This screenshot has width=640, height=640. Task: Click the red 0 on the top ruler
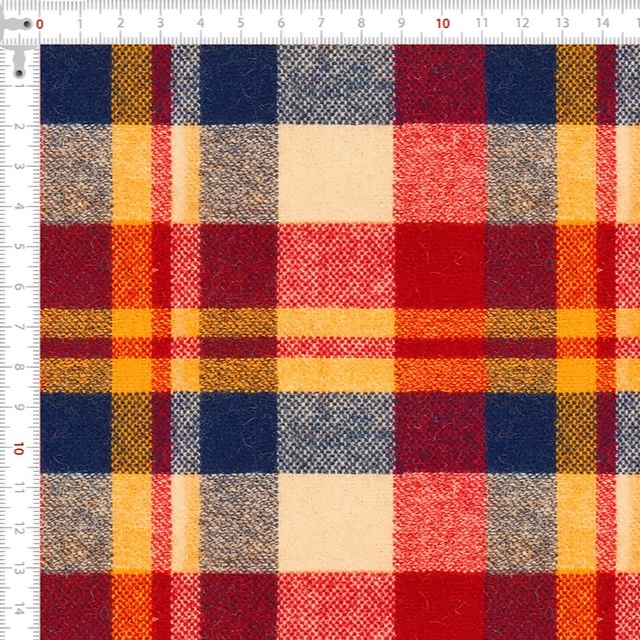point(40,23)
